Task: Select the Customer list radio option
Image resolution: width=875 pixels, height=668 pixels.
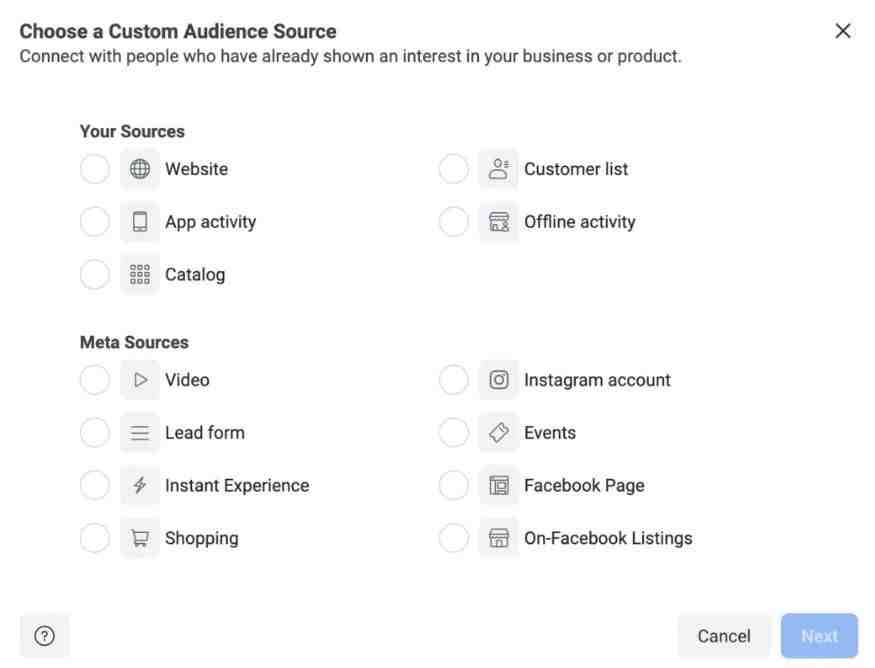Action: coord(454,169)
